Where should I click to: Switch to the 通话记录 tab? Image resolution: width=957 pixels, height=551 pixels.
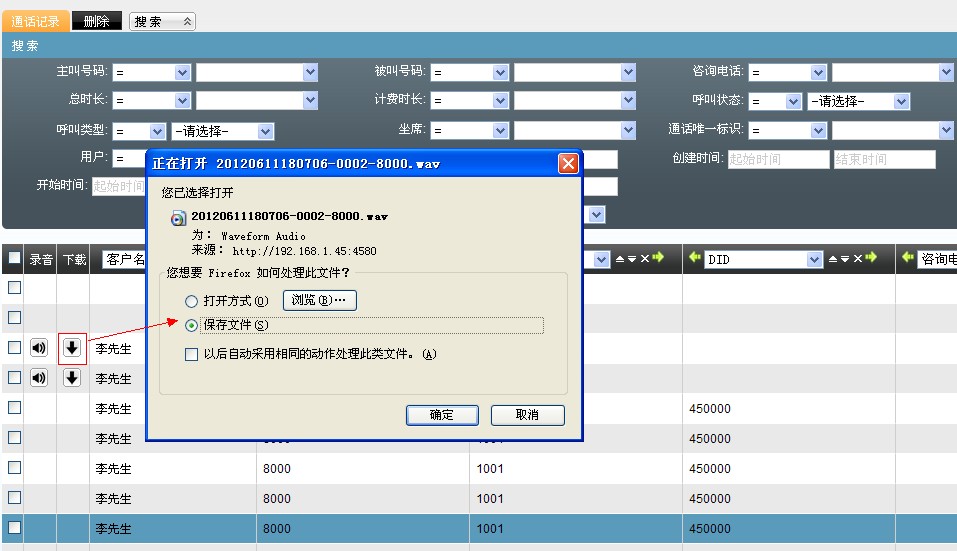click(36, 21)
